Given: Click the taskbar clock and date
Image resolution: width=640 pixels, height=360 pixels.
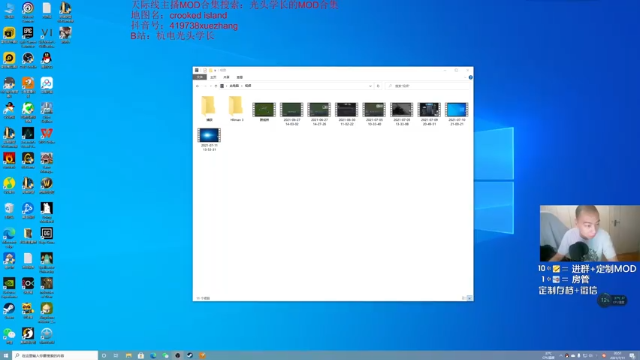Looking at the screenshot, I should pos(617,356).
